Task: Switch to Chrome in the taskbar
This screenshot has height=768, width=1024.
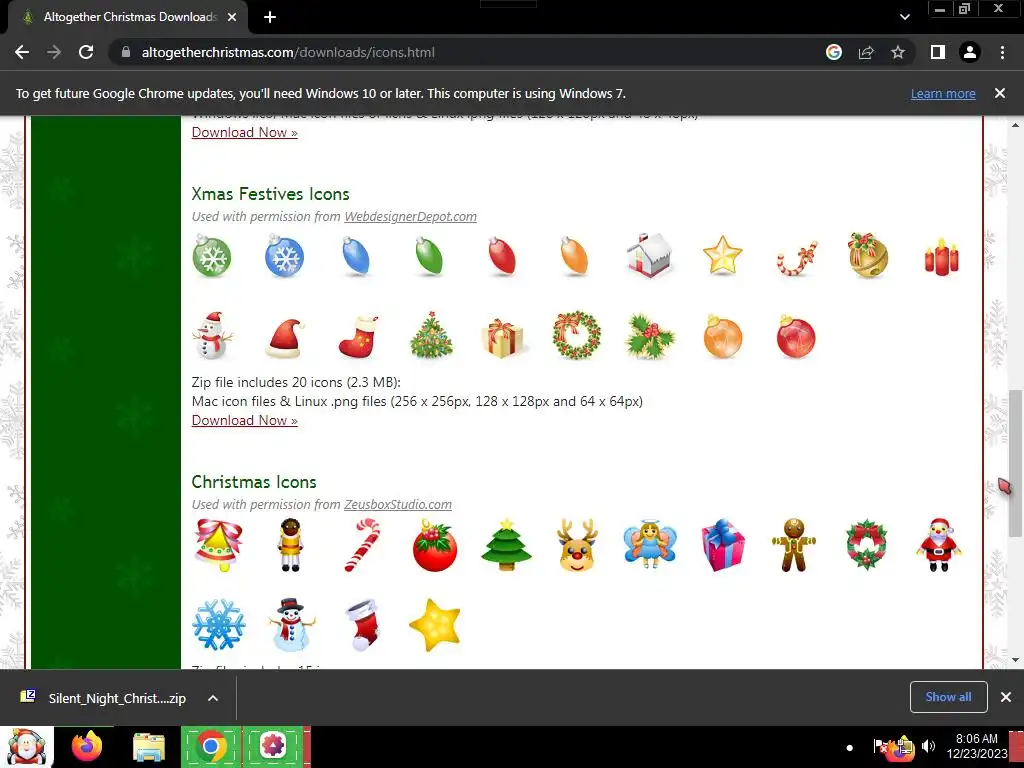Action: point(211,746)
